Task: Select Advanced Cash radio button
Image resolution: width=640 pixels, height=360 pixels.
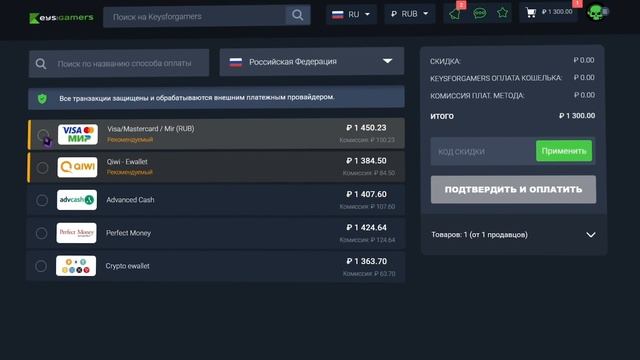Action: click(x=42, y=200)
